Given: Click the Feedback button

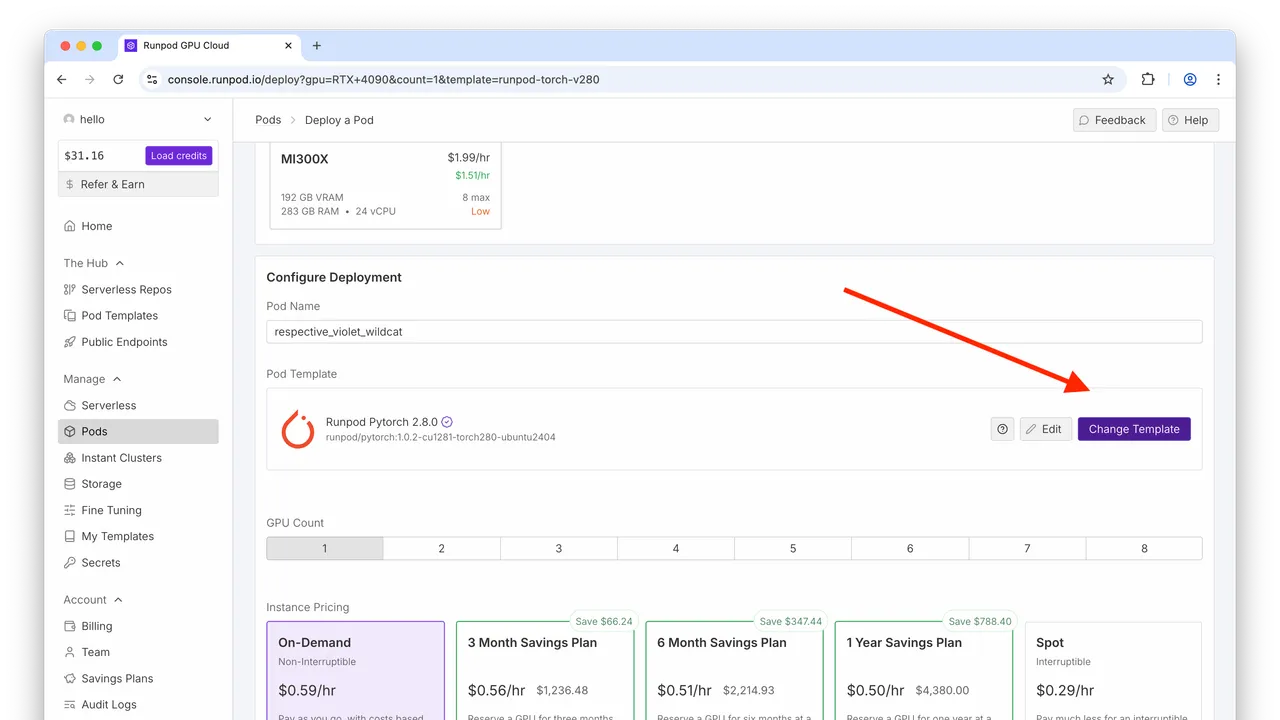Looking at the screenshot, I should coord(1114,120).
